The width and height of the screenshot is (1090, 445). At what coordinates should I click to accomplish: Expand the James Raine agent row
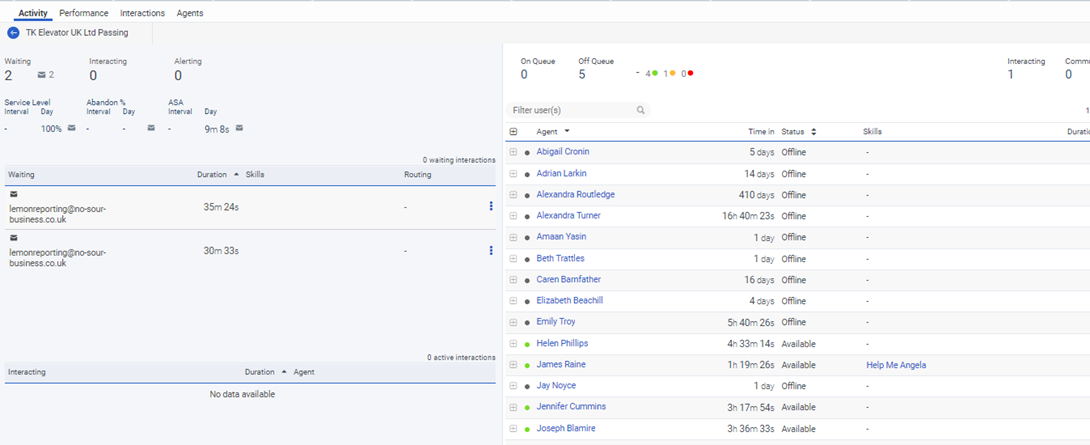coord(513,365)
